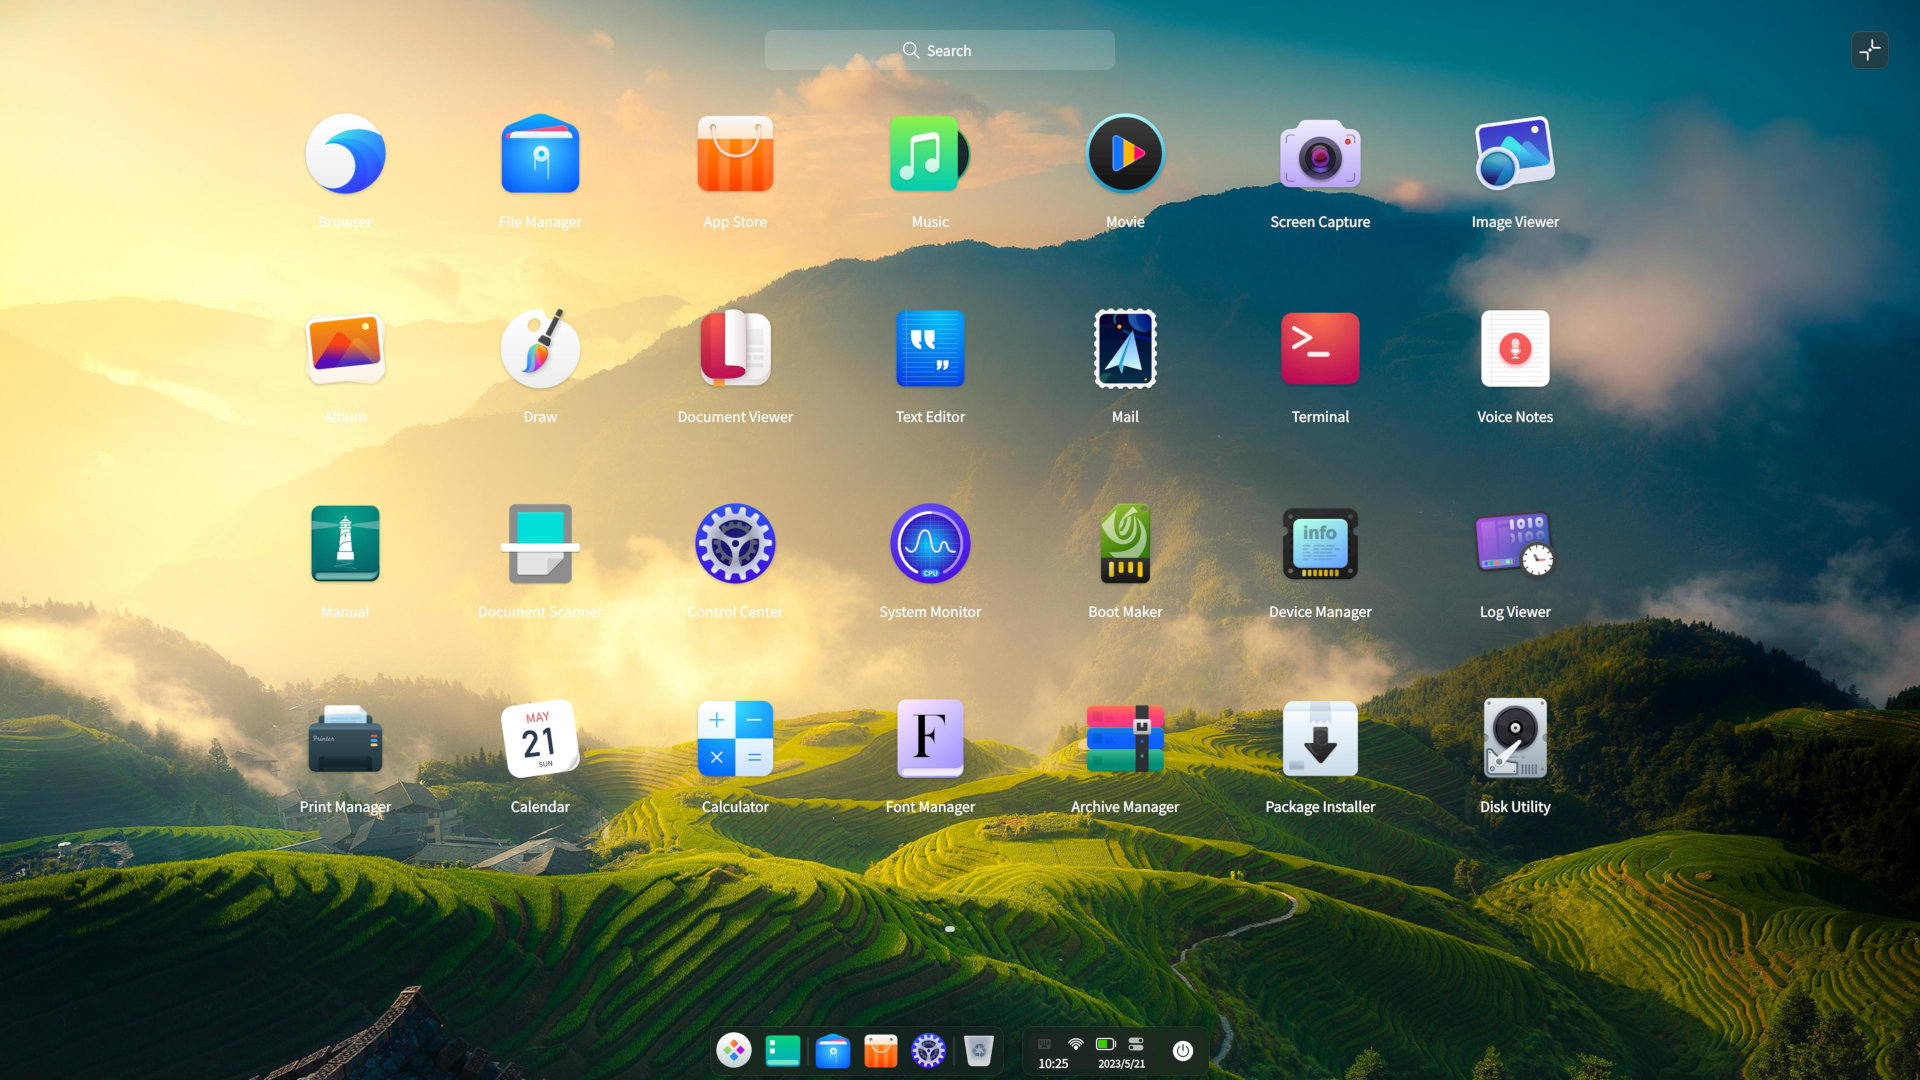Switch launcher to compact mode
Viewport: 1920px width, 1080px height.
point(1870,50)
